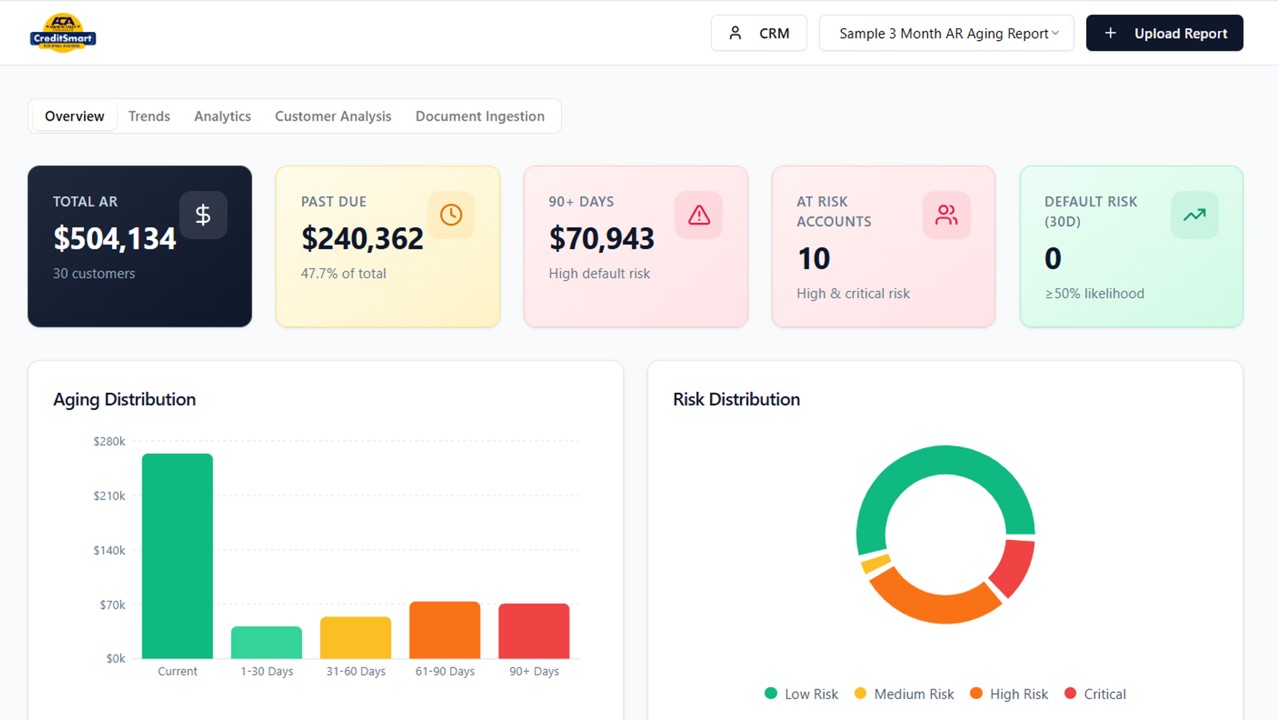Expand the report selector chevron arrow
Image resolution: width=1280 pixels, height=720 pixels.
point(1055,33)
